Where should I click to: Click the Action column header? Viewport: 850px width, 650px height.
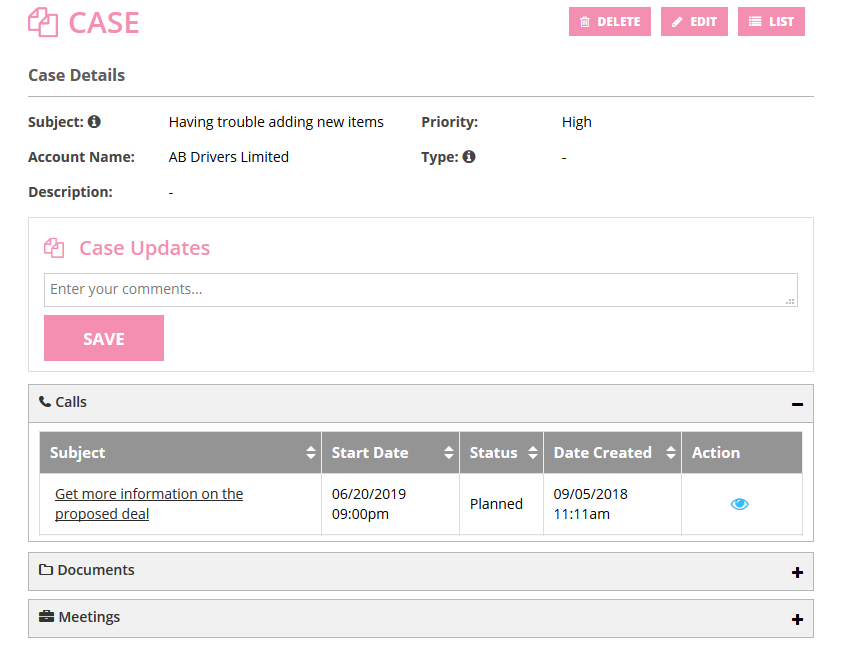(x=742, y=453)
